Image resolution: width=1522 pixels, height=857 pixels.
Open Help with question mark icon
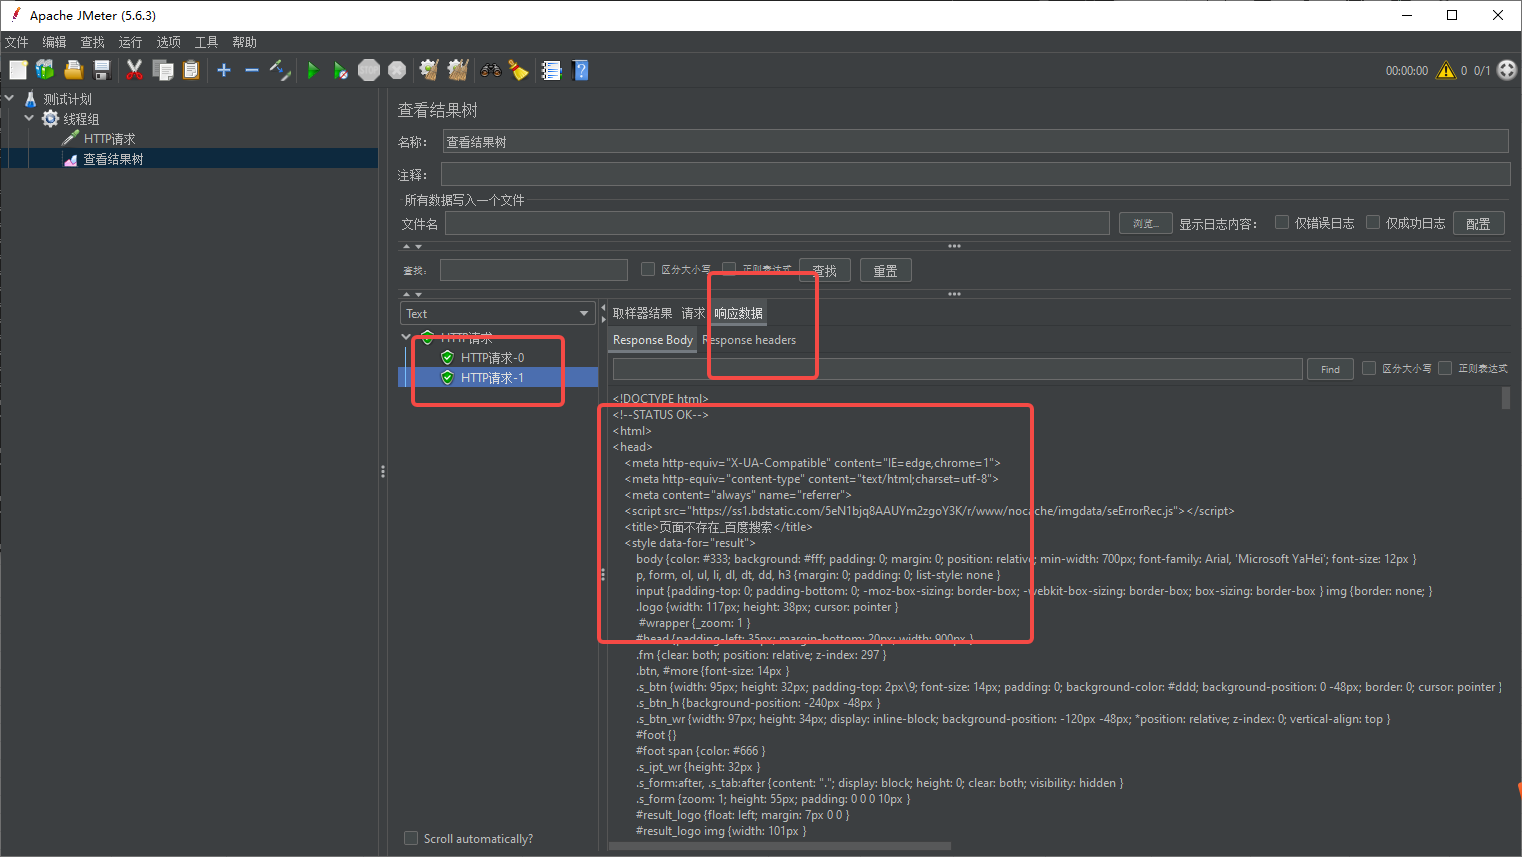(580, 70)
